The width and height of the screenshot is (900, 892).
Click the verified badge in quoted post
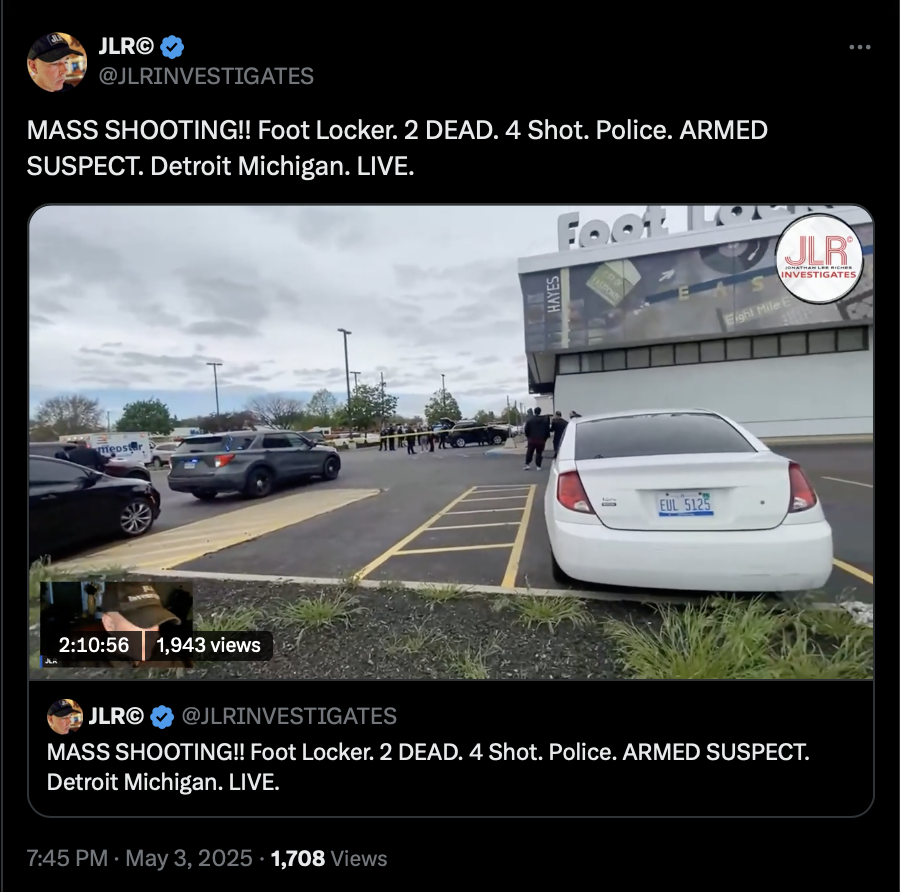(x=162, y=716)
